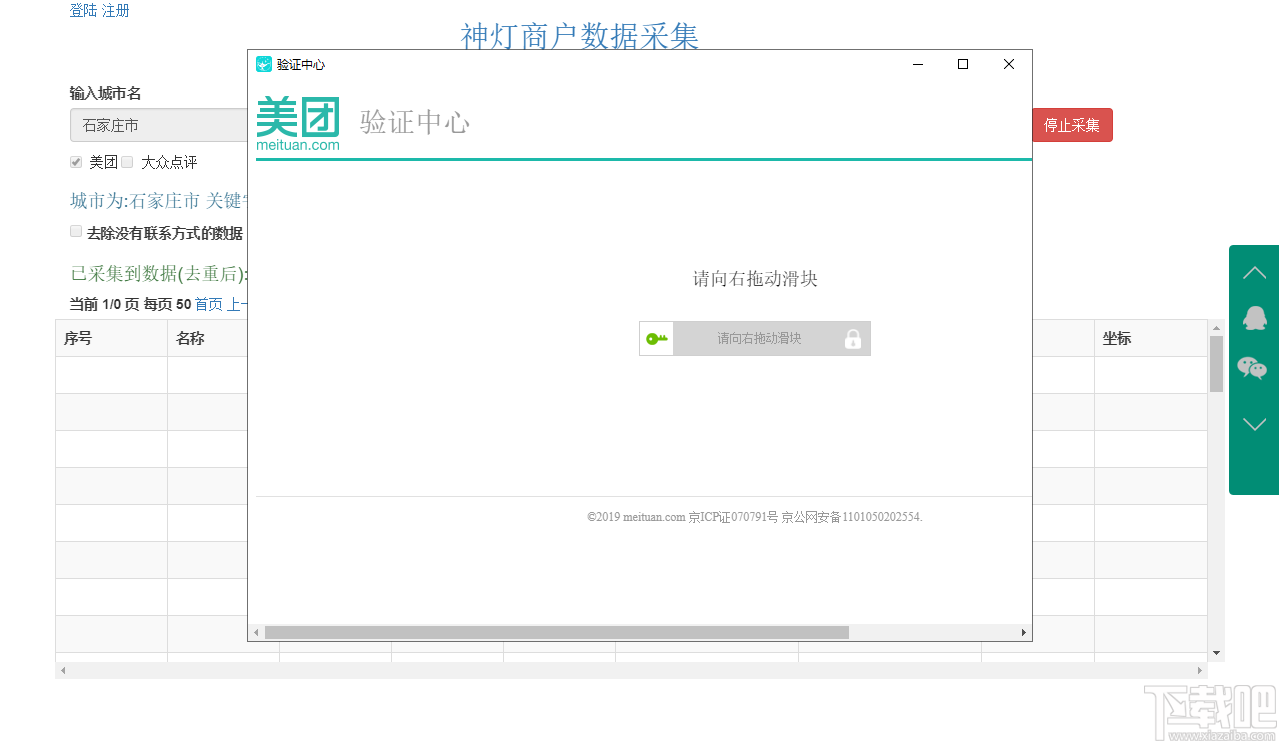Screen dimensions: 1279x741
Task: Click the table vertical scrollbar thumb
Action: (x=1216, y=363)
